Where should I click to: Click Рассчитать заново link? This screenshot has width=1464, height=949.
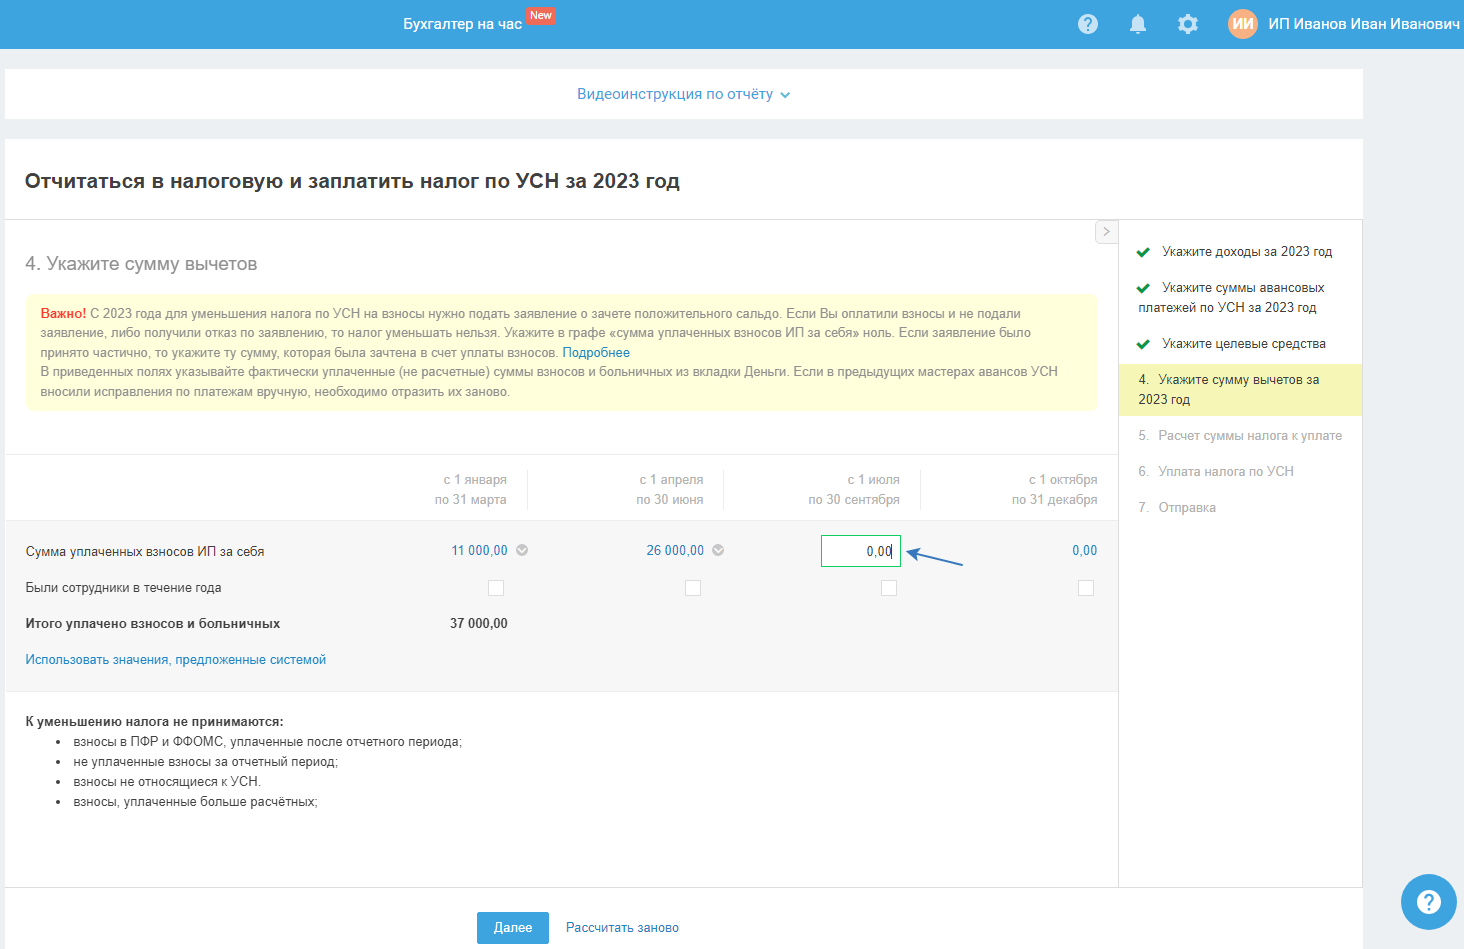pyautogui.click(x=622, y=928)
